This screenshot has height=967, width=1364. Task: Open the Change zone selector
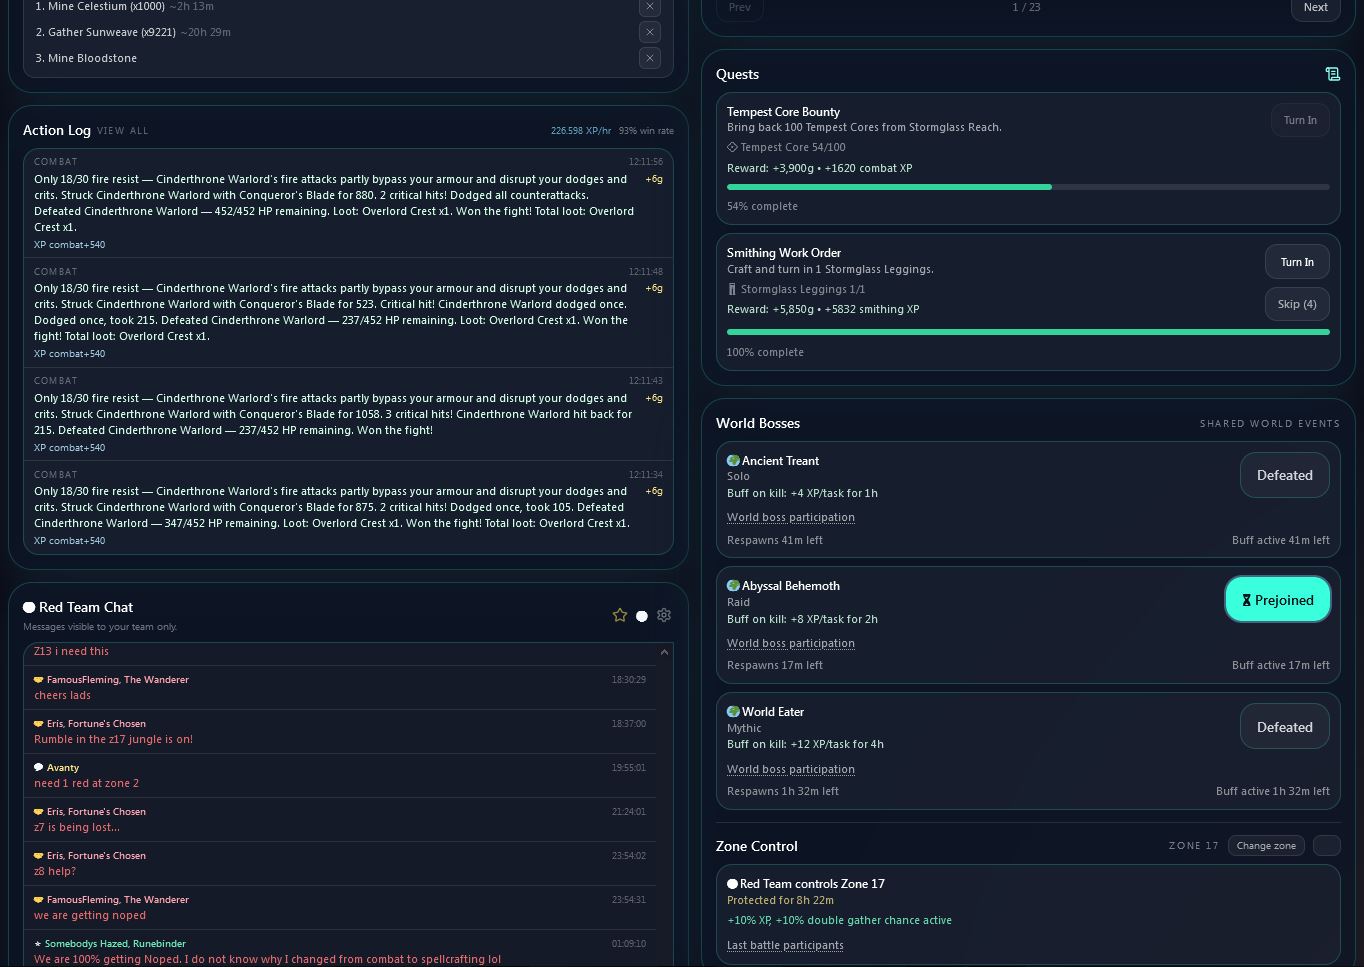tap(1266, 846)
